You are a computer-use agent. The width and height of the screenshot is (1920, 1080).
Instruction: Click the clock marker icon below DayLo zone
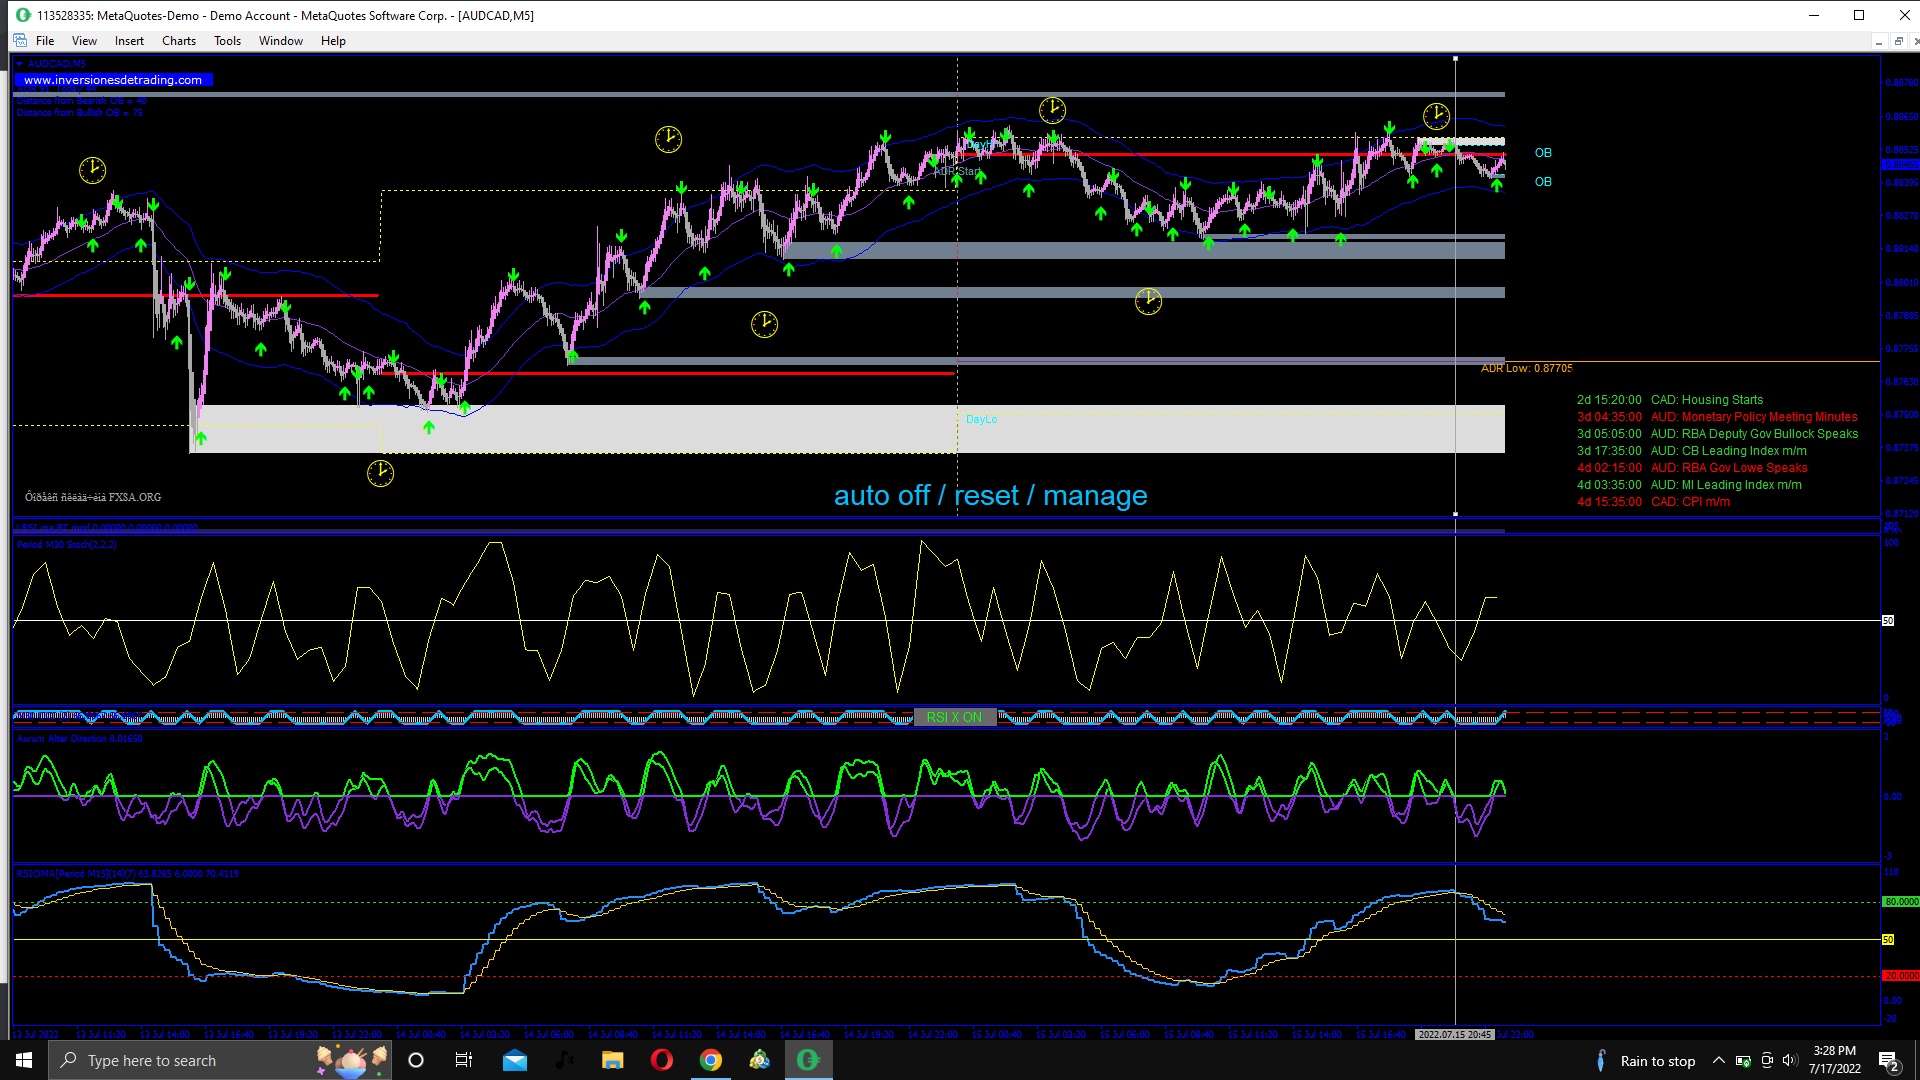(x=380, y=473)
